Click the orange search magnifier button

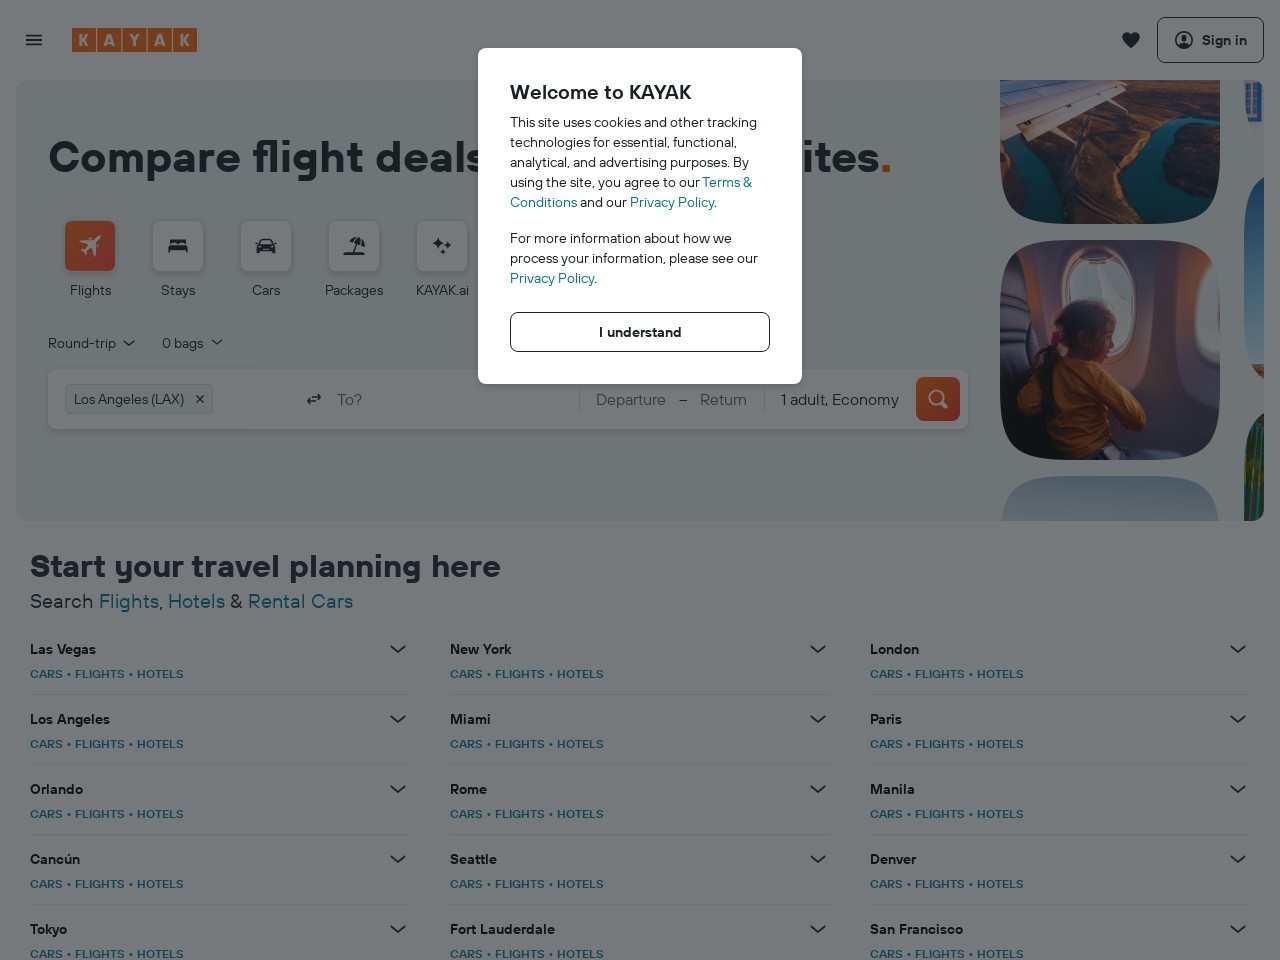tap(938, 399)
